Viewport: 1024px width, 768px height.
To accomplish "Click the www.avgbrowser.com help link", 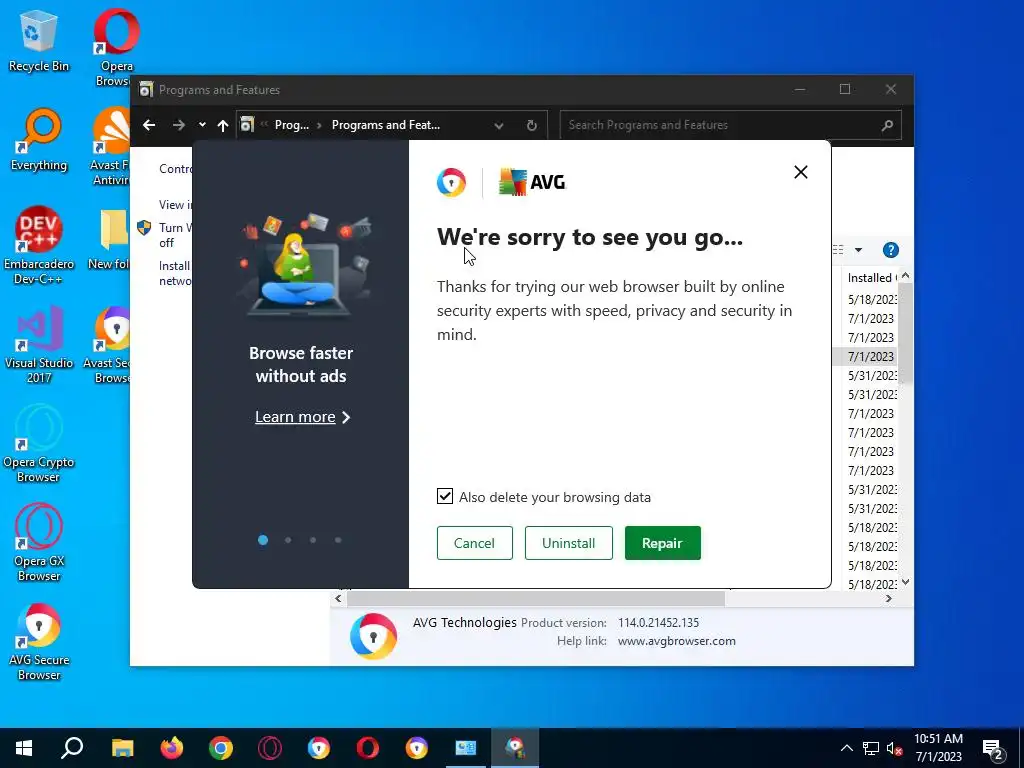I will [x=677, y=641].
